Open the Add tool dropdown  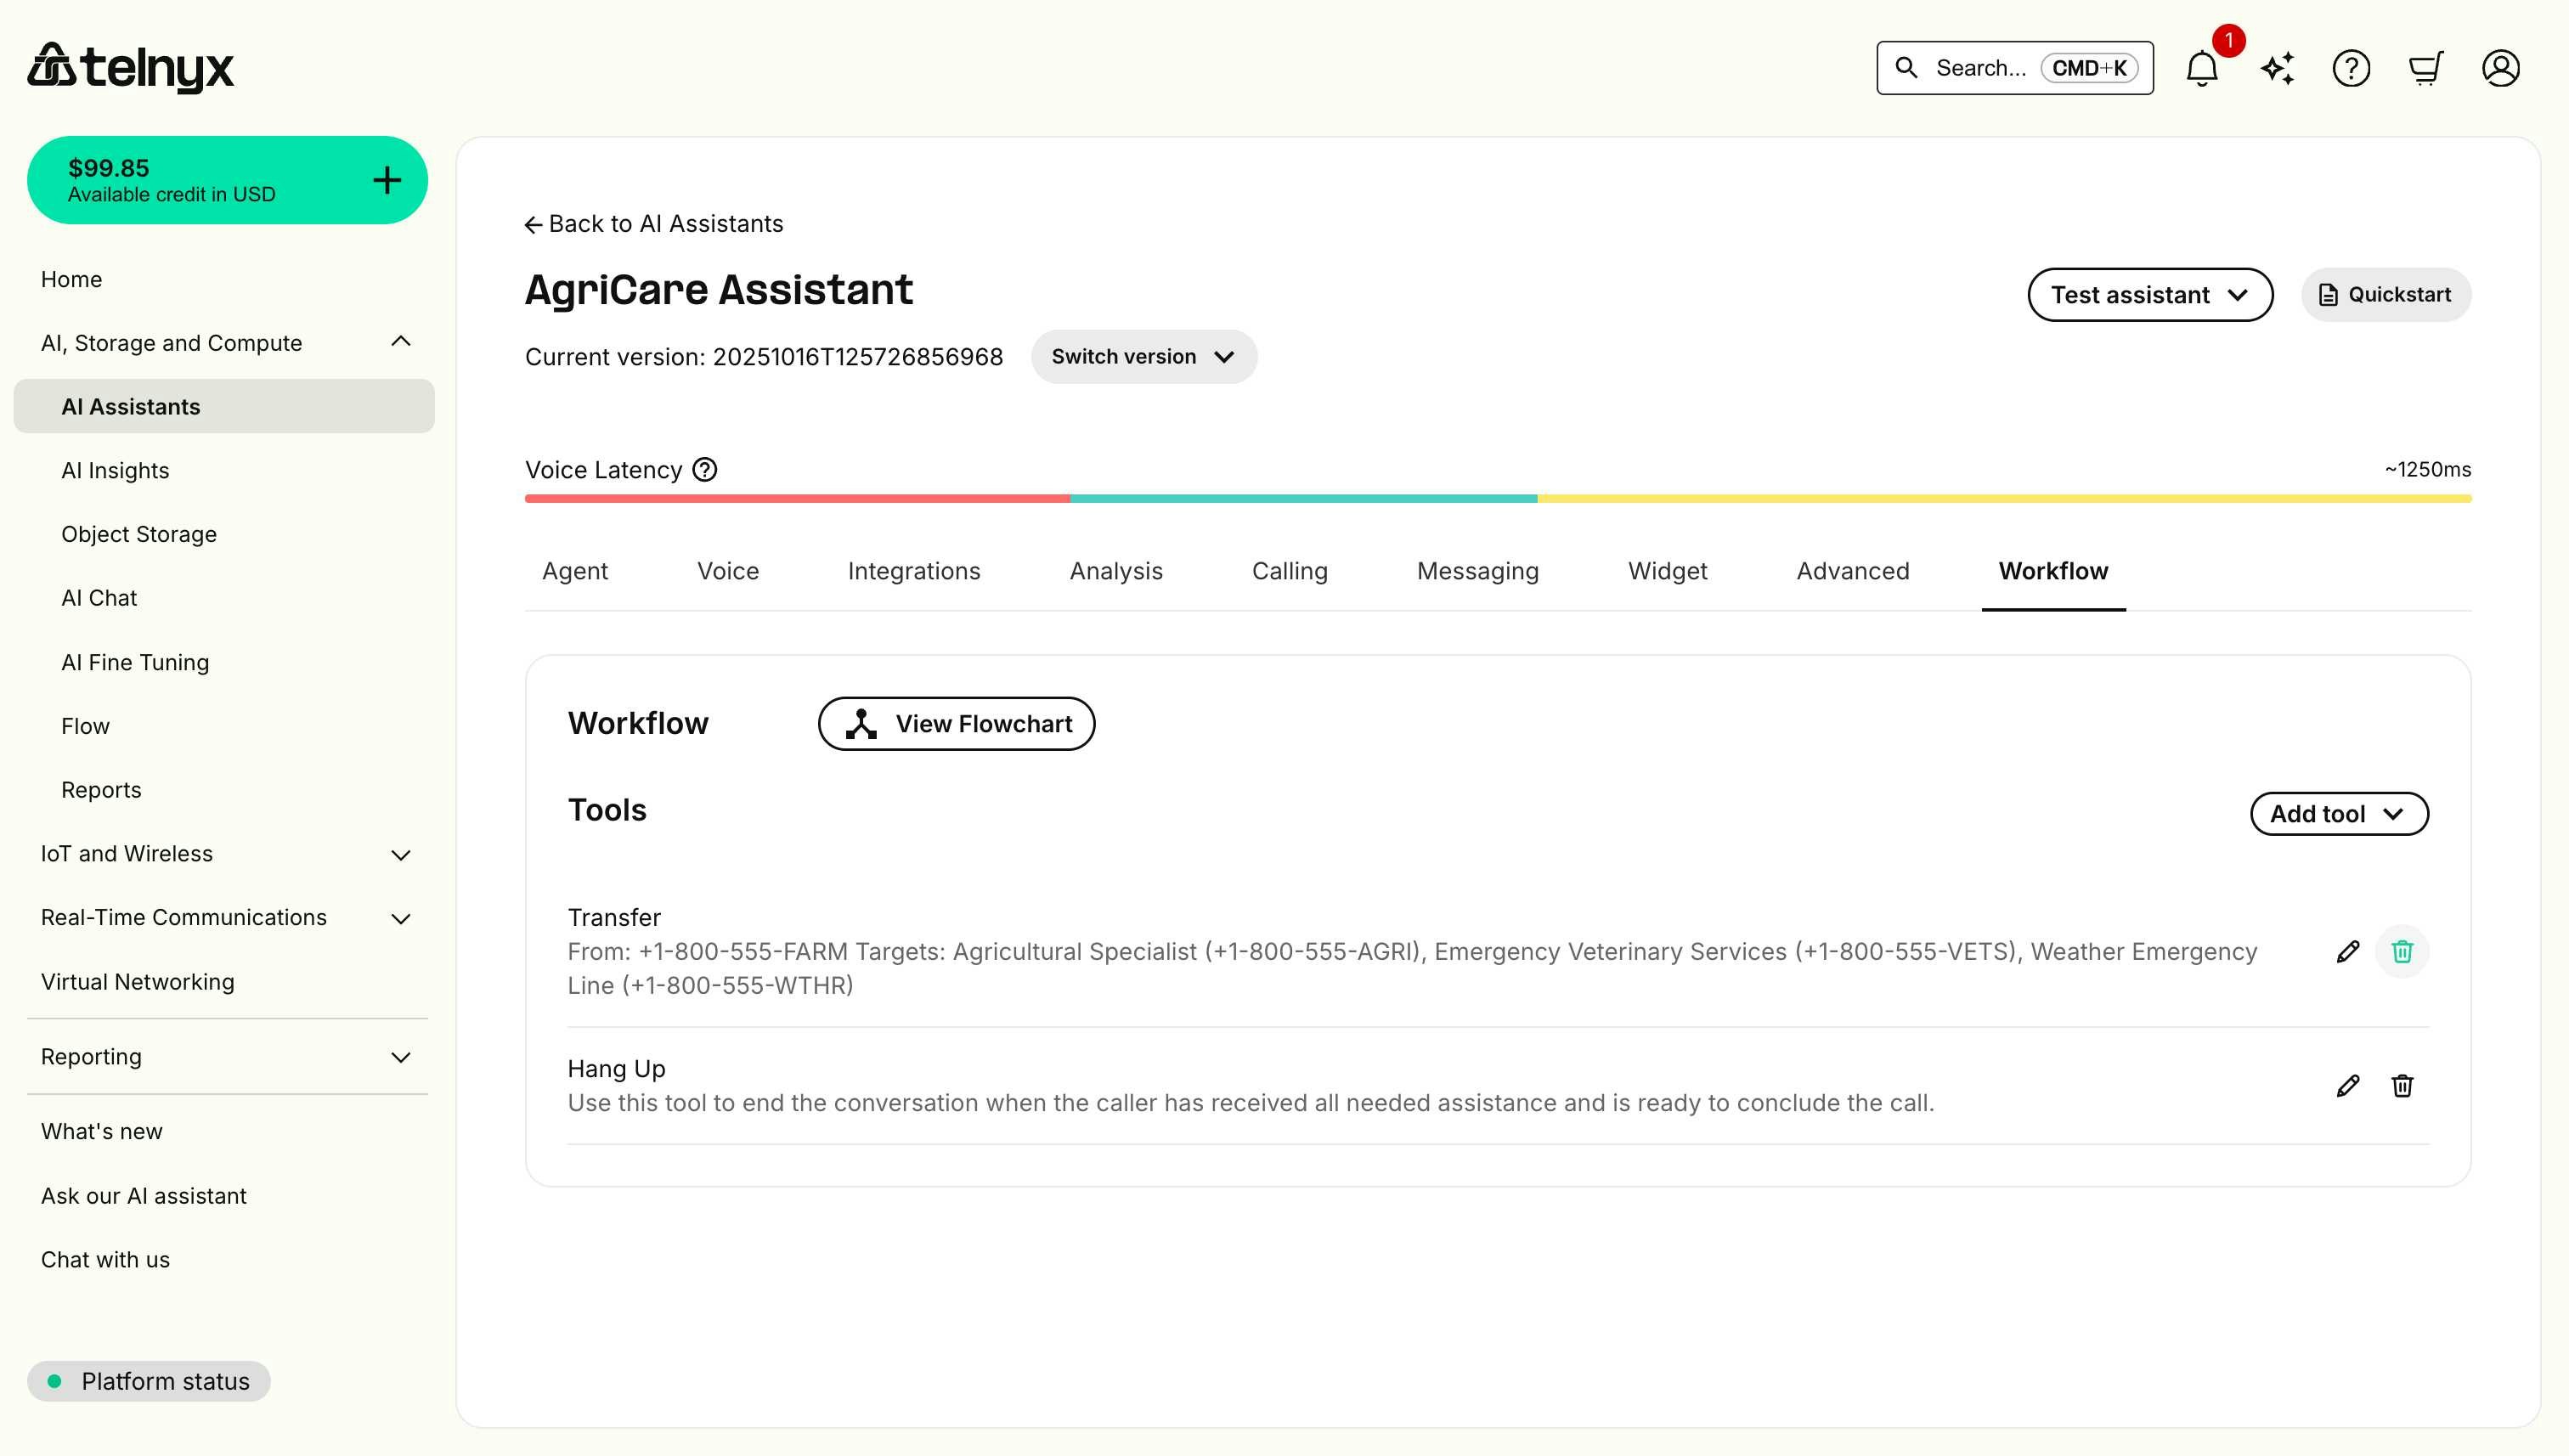click(x=2338, y=813)
